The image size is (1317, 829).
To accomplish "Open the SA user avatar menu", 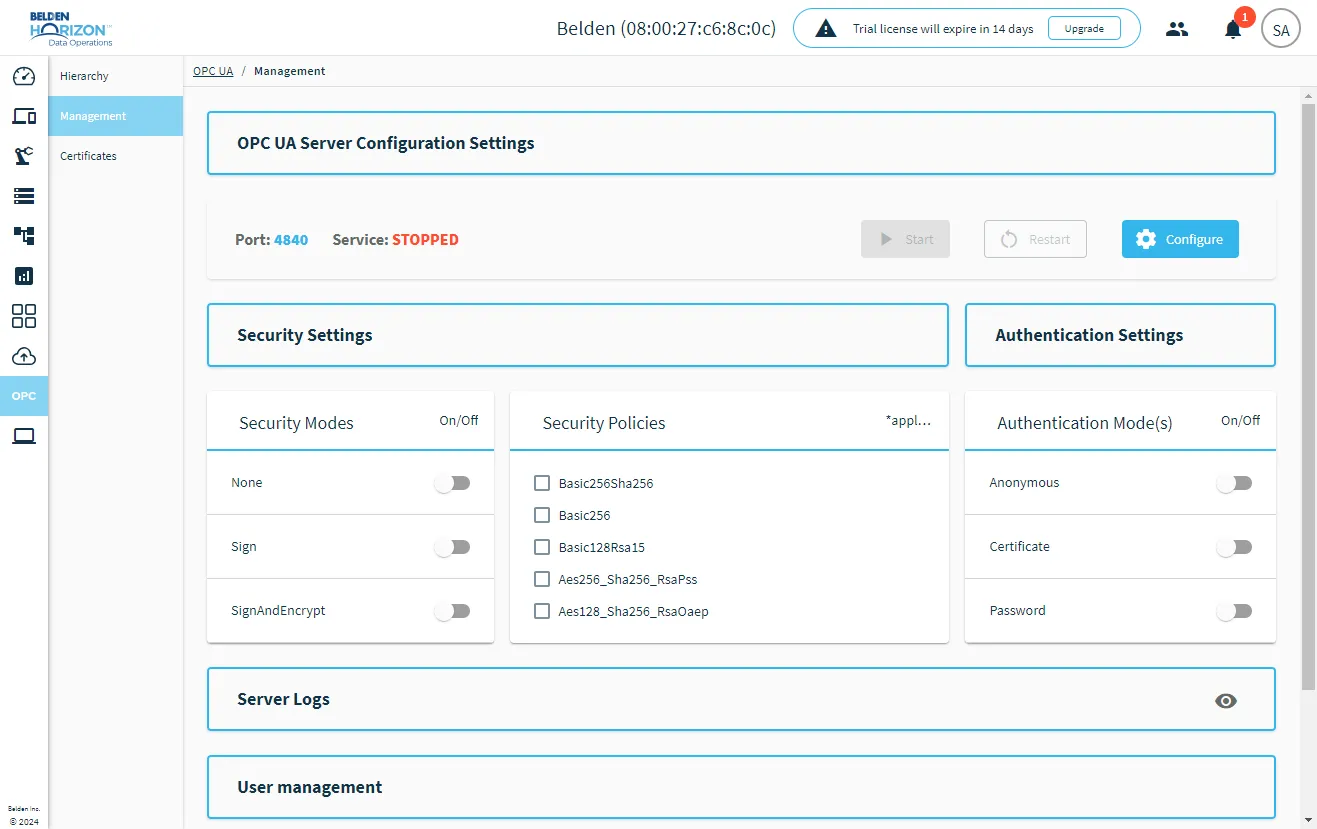I will coord(1281,29).
